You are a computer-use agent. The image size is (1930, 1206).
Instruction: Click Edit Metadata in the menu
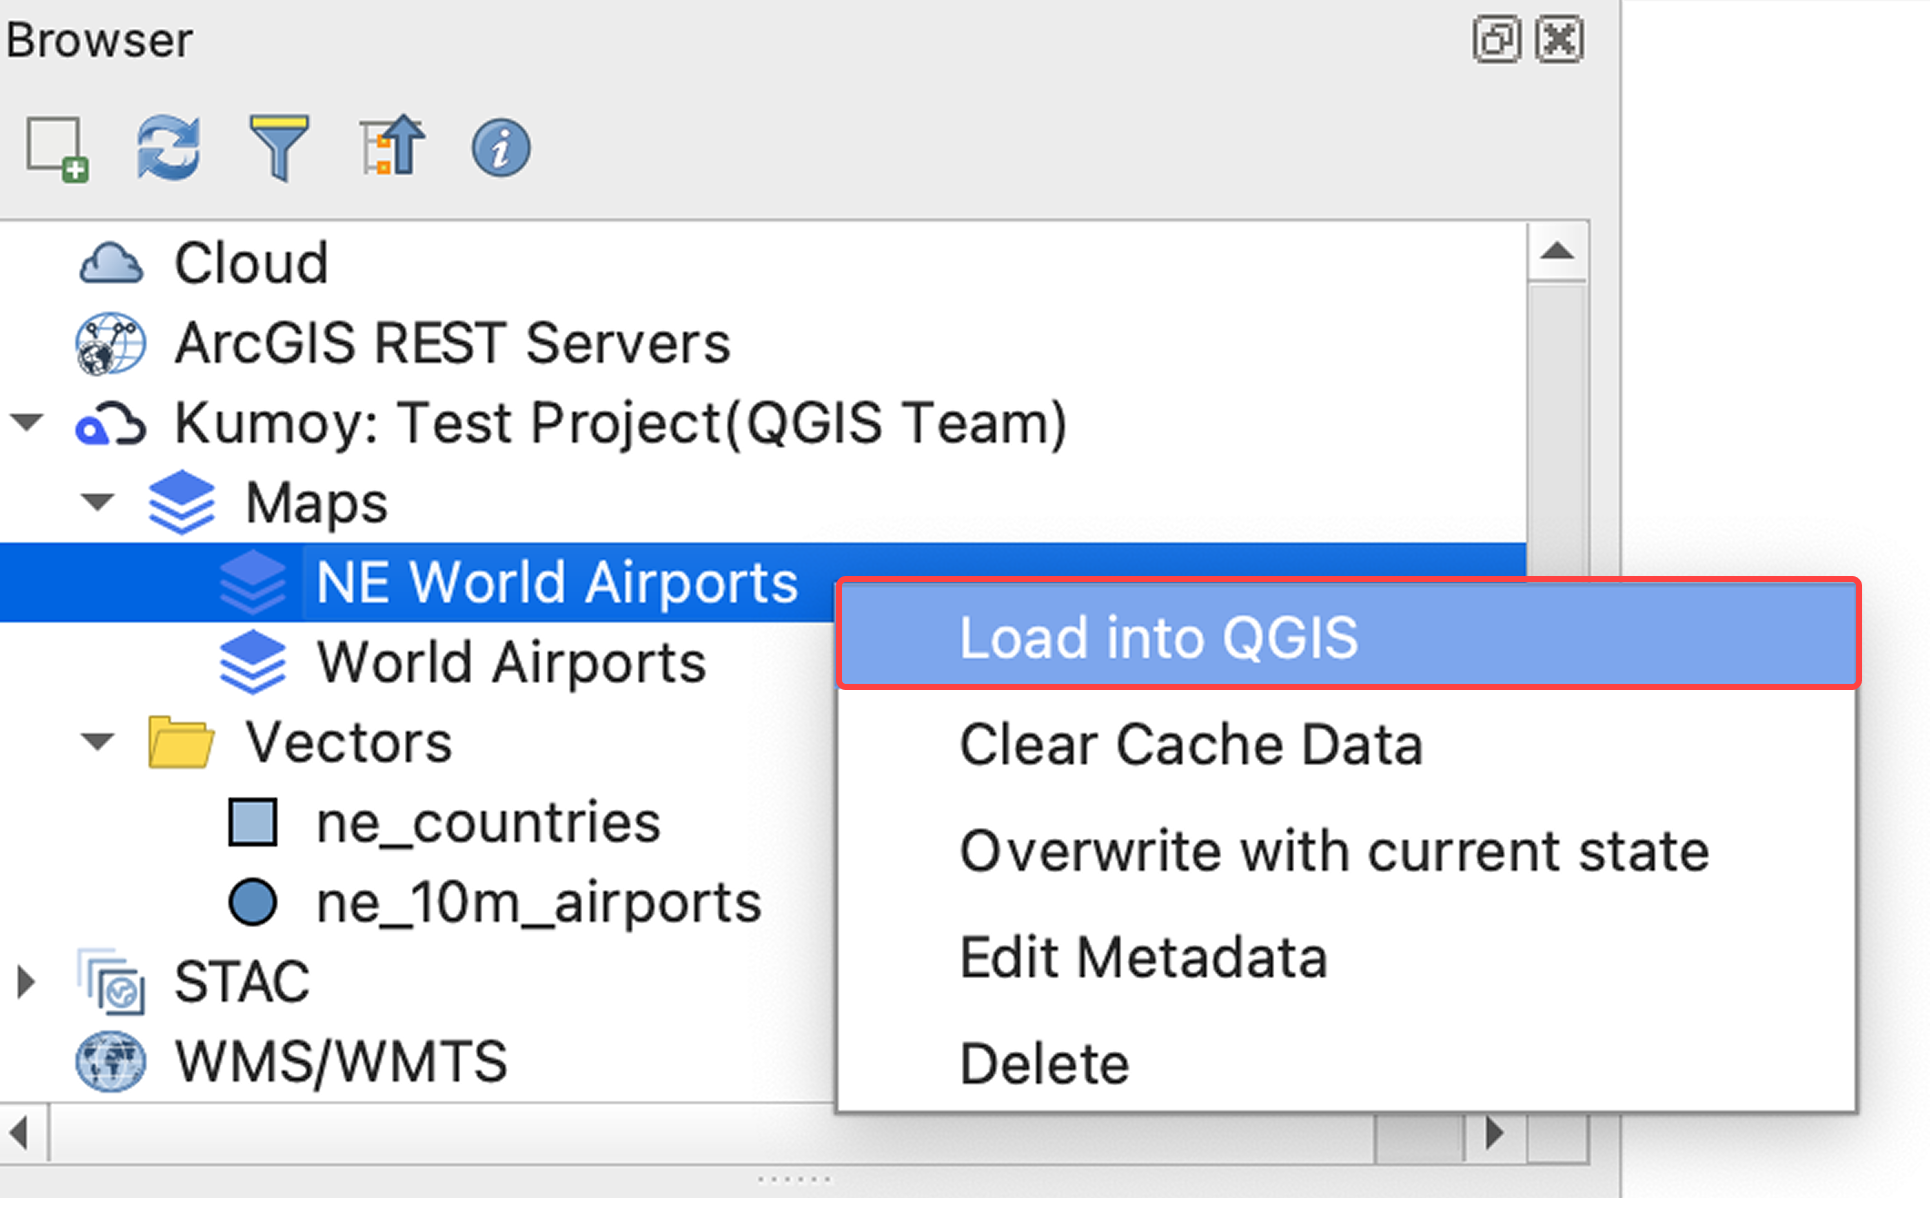click(x=1142, y=957)
